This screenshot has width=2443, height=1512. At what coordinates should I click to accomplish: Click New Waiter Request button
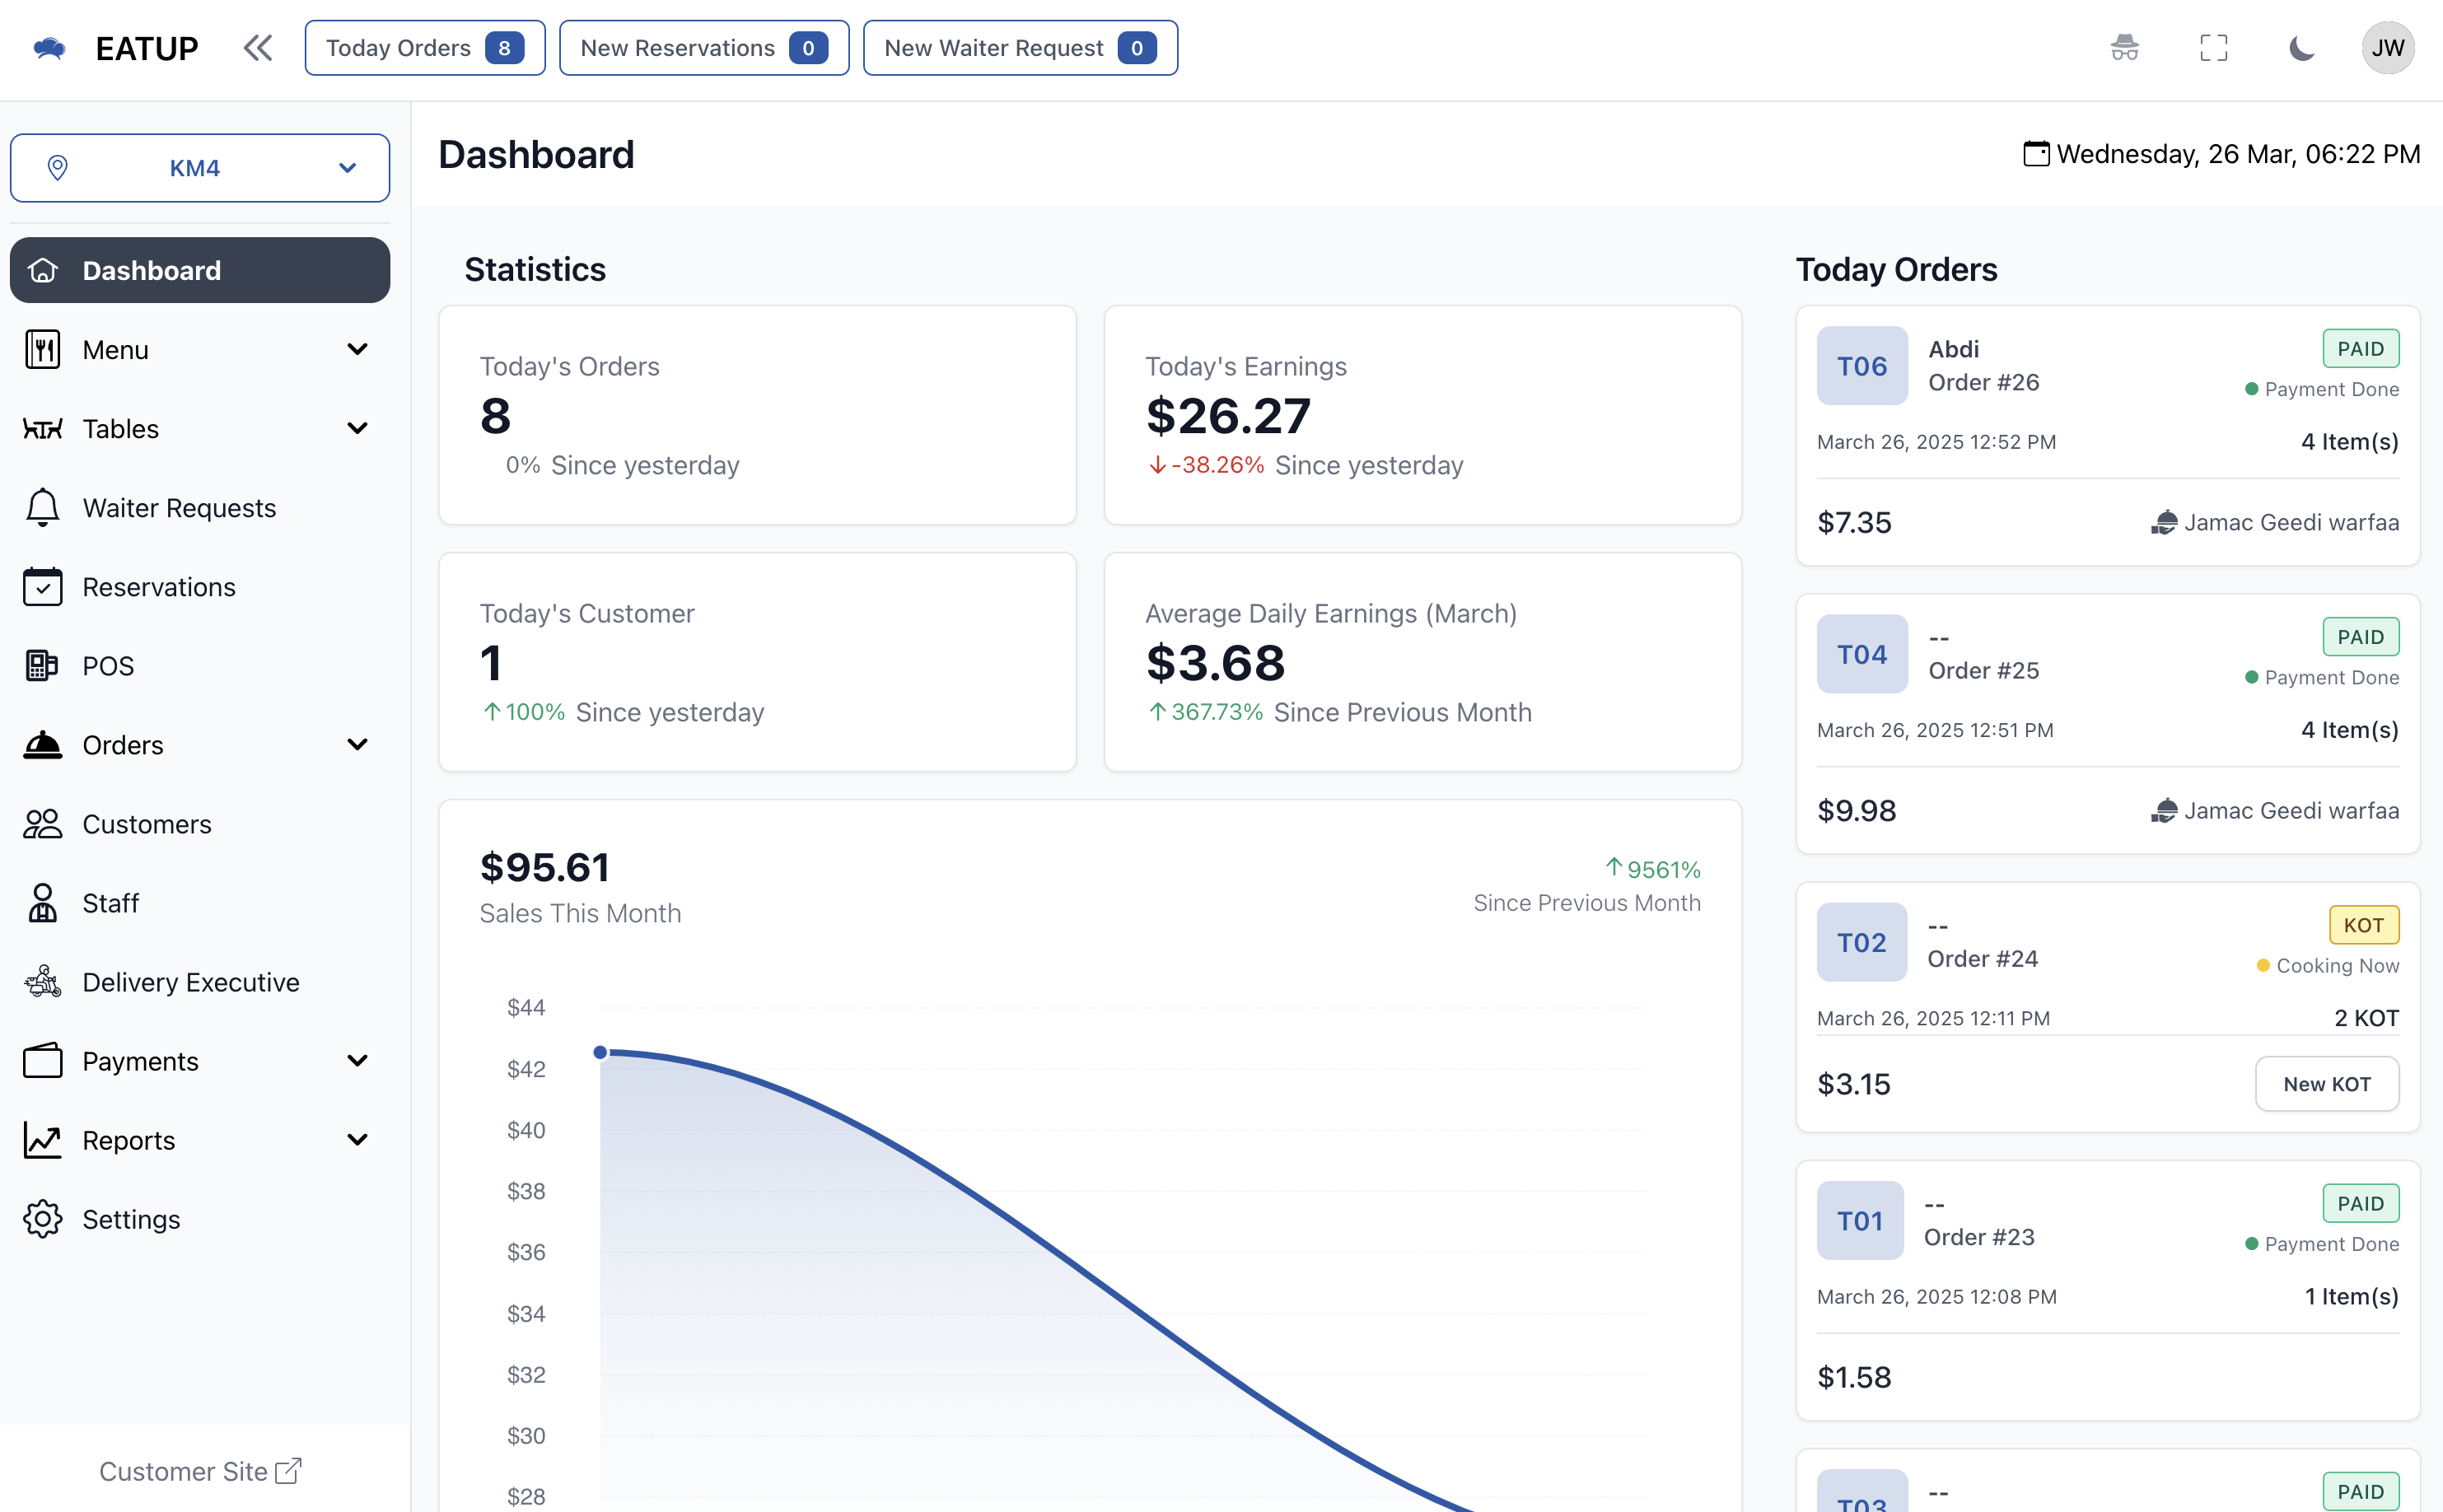(1020, 48)
